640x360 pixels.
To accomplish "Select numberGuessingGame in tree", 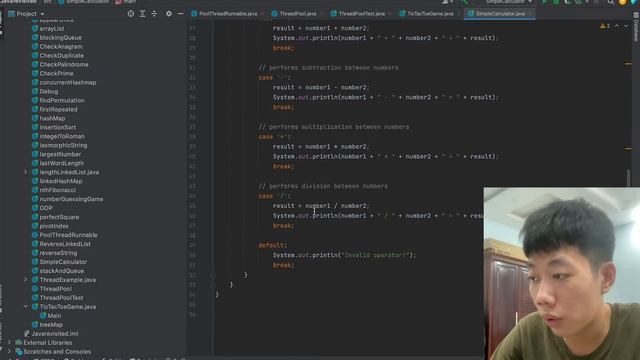I will click(x=71, y=199).
